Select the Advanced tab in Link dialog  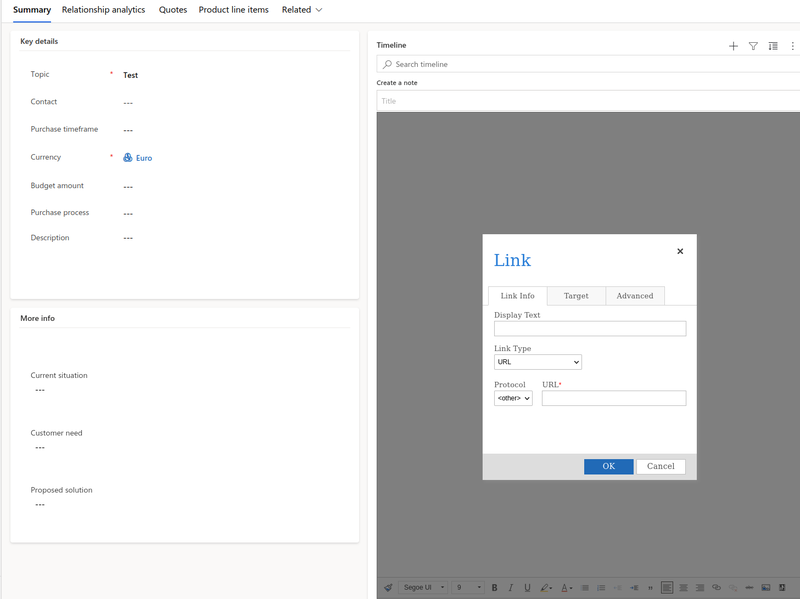pyautogui.click(x=635, y=296)
